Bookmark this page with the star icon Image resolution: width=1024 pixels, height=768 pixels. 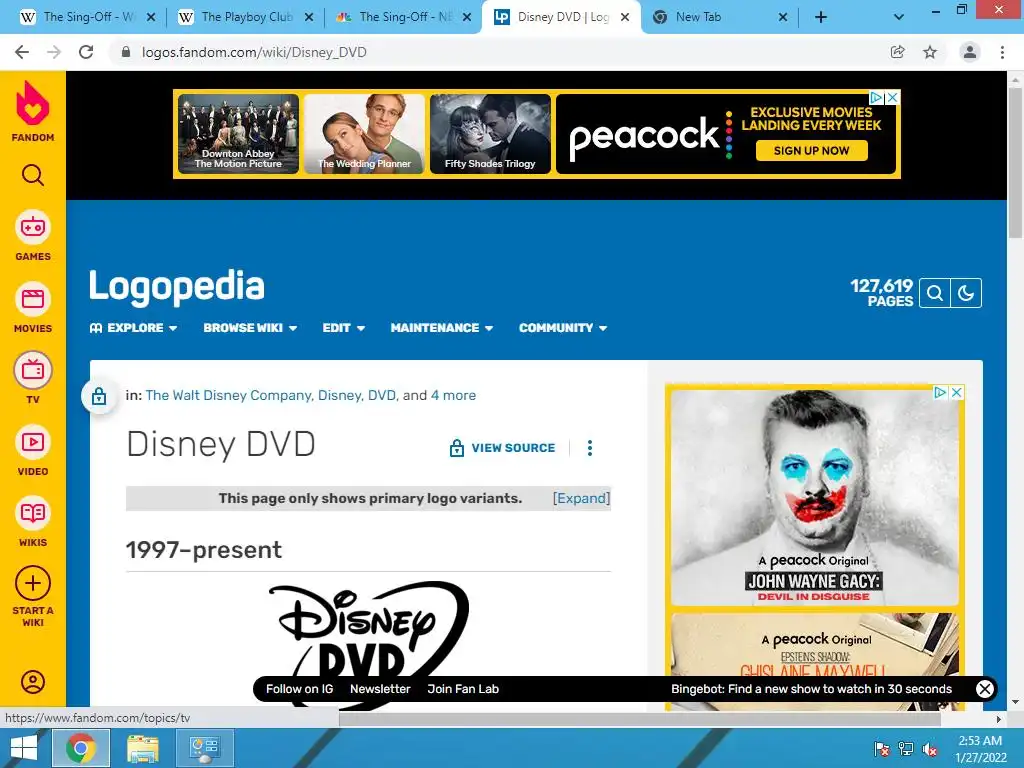(930, 52)
